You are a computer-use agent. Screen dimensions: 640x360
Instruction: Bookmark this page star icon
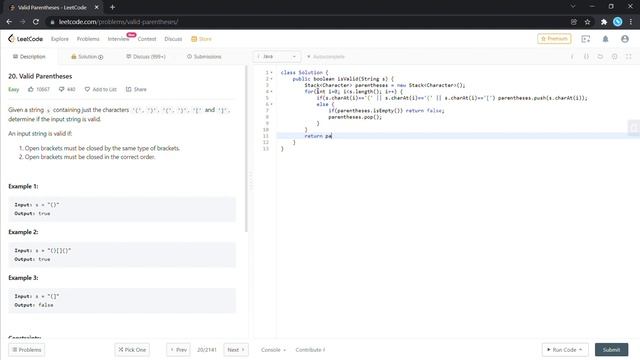pos(587,22)
